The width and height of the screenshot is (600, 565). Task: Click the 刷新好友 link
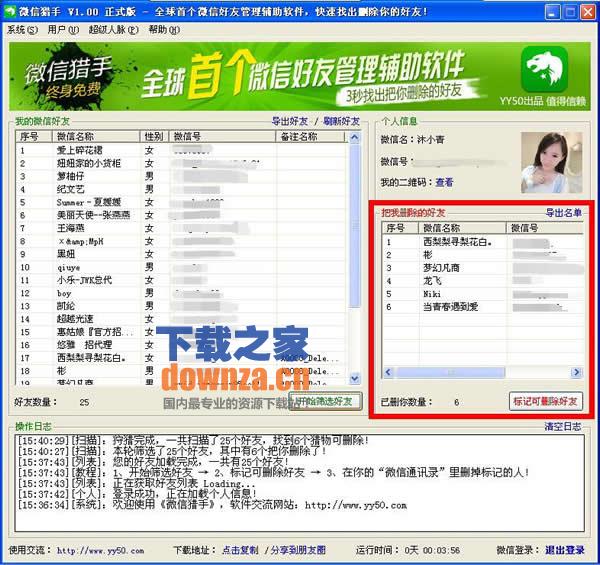[x=341, y=121]
